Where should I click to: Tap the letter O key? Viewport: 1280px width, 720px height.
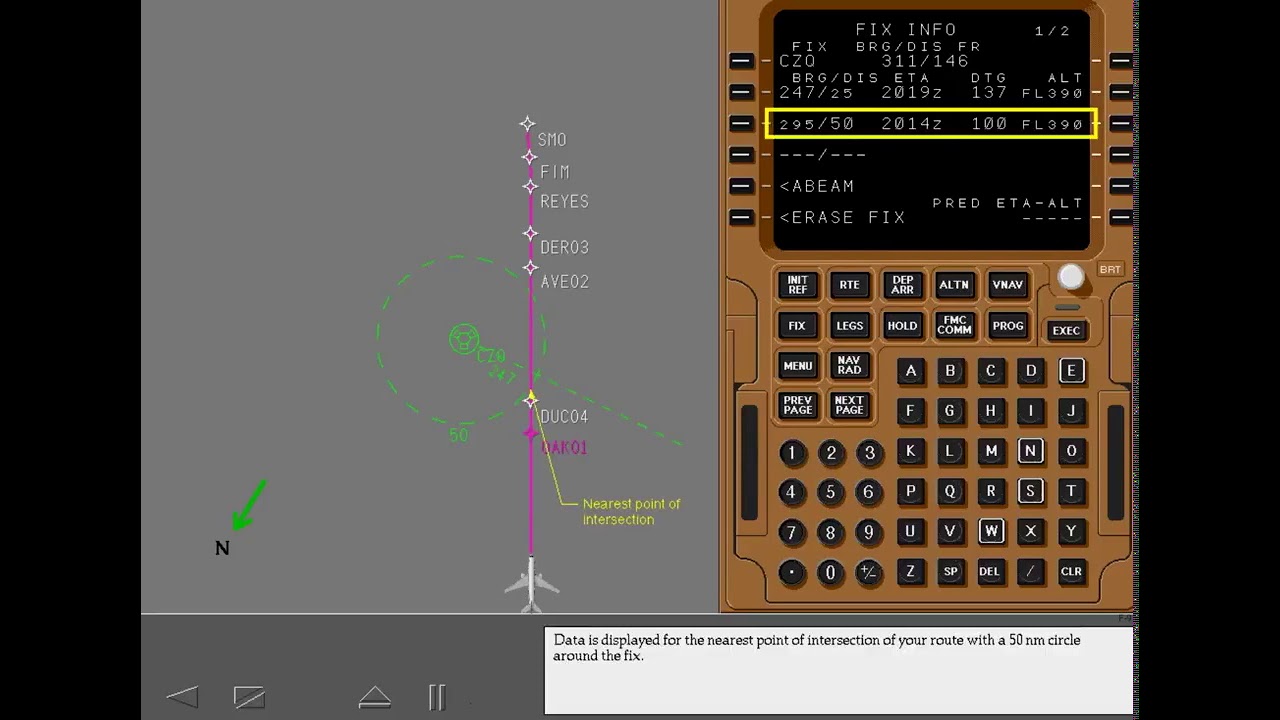pyautogui.click(x=1071, y=451)
